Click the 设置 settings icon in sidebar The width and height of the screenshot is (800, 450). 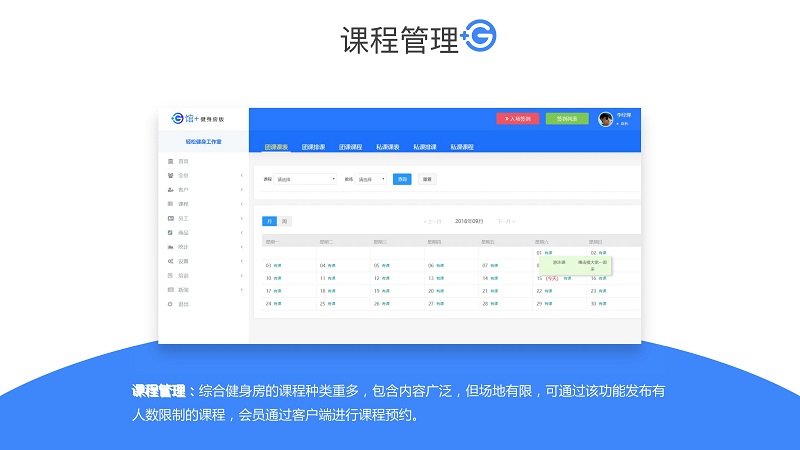pos(170,261)
